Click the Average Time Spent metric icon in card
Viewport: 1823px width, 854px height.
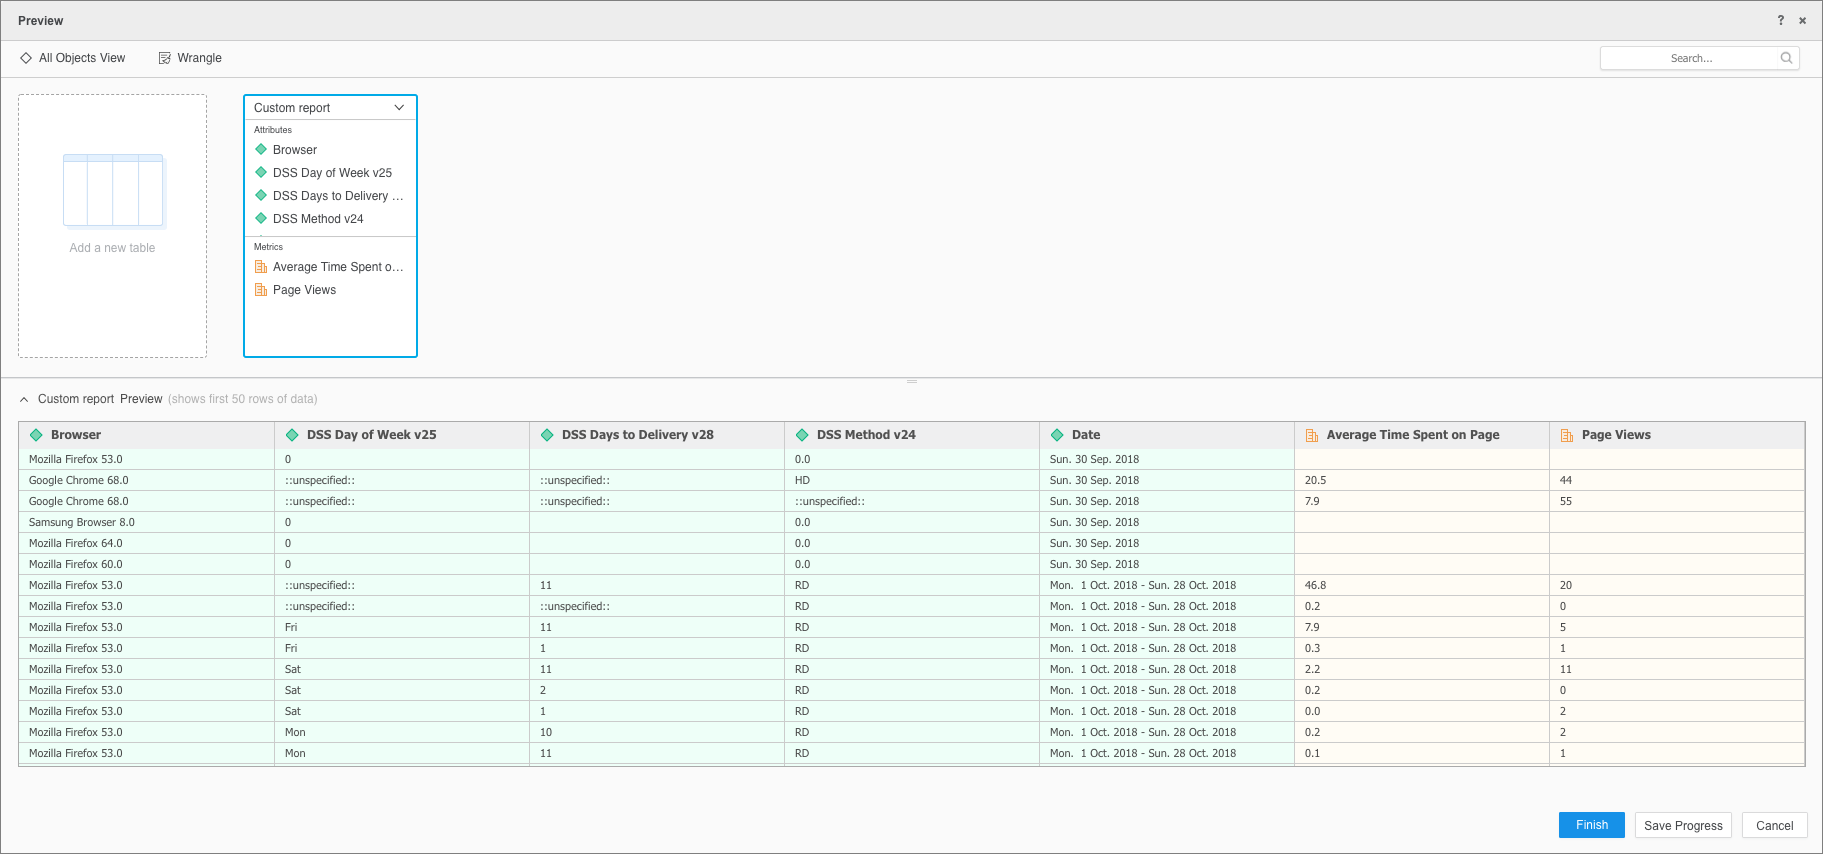tap(261, 267)
